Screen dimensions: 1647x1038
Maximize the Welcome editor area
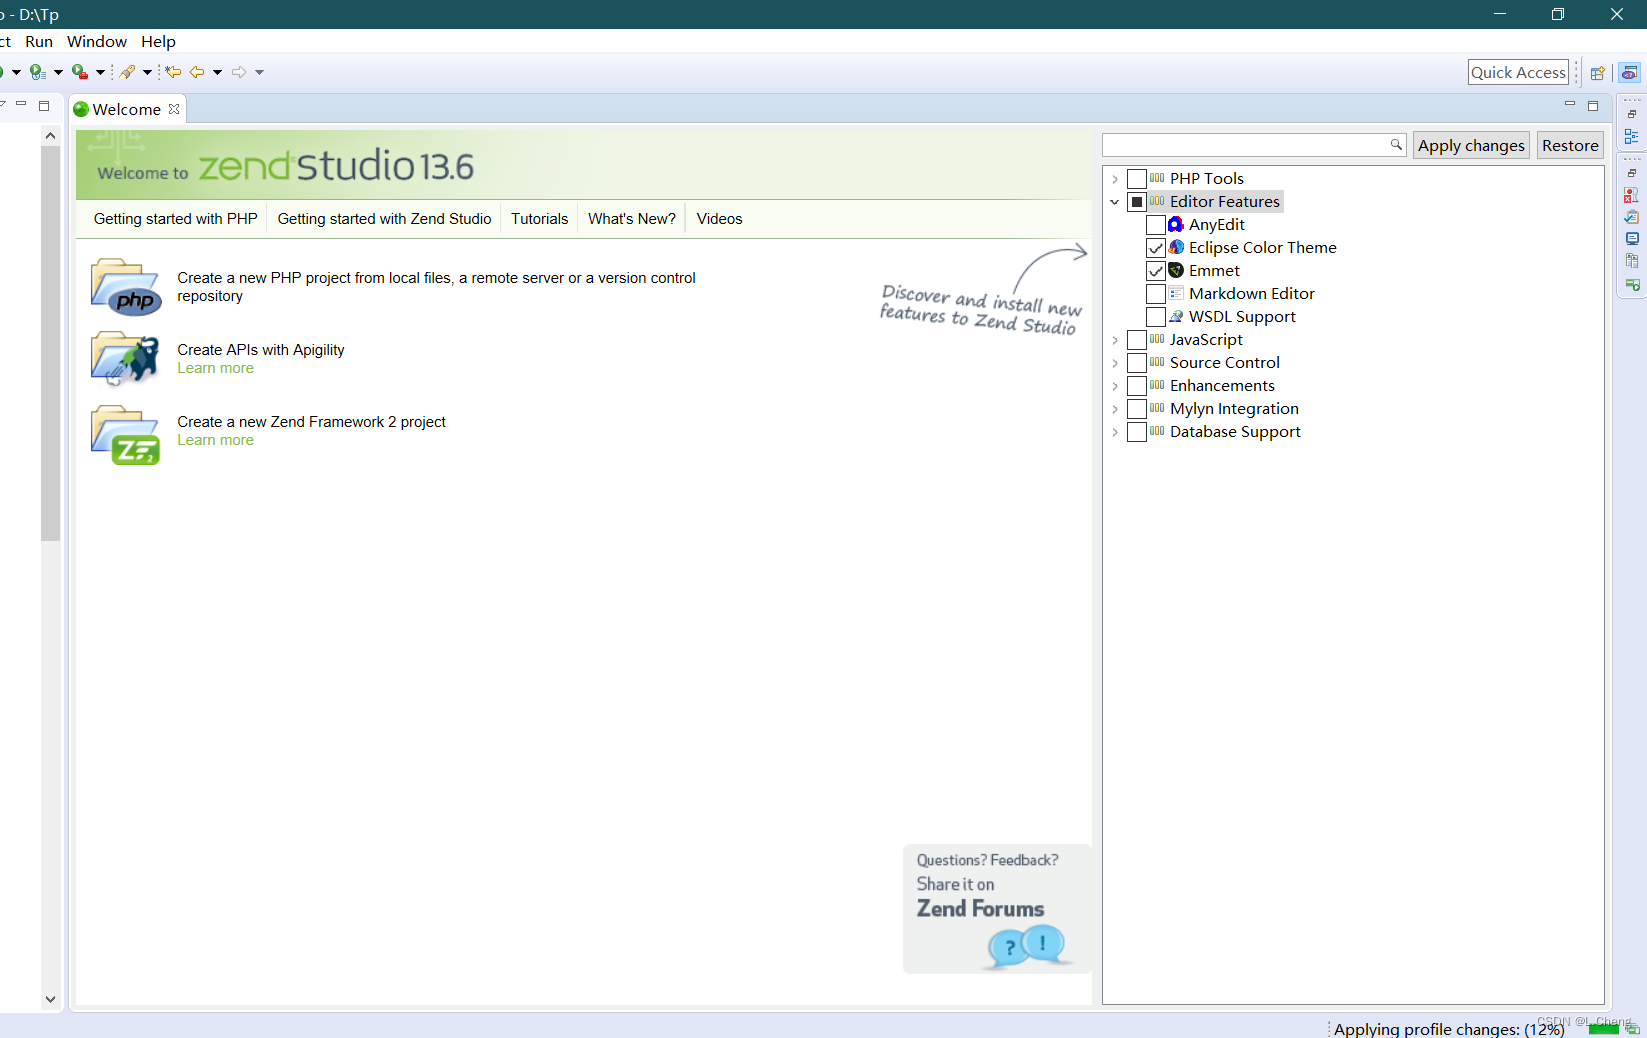click(1593, 105)
